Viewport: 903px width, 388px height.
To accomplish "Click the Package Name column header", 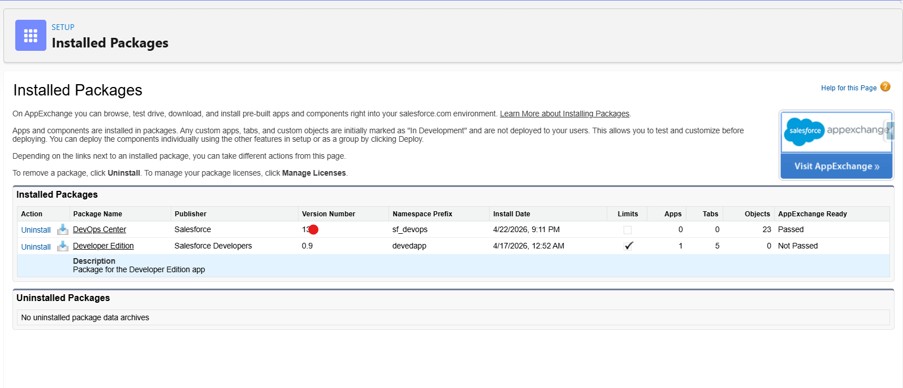I will [x=97, y=214].
